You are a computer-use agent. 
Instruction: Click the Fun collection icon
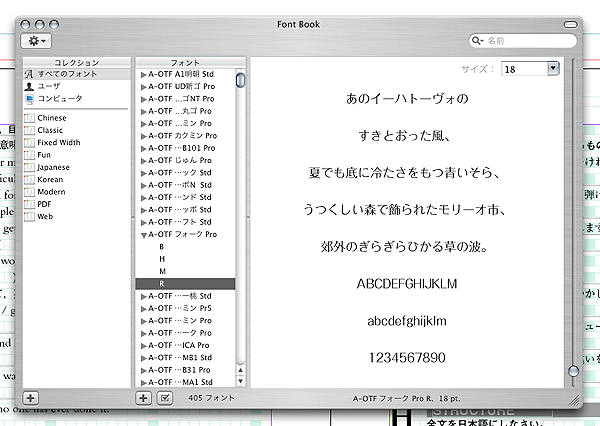coord(29,155)
